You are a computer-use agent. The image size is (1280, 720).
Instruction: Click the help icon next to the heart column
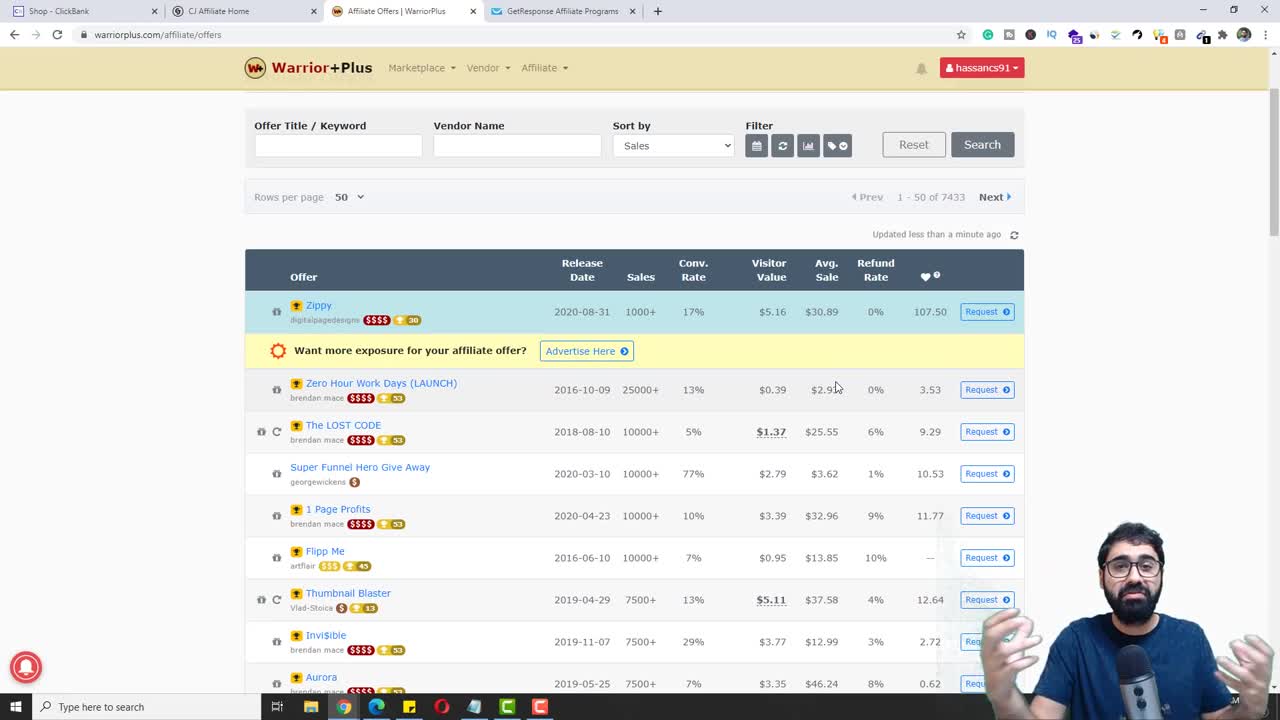937,275
